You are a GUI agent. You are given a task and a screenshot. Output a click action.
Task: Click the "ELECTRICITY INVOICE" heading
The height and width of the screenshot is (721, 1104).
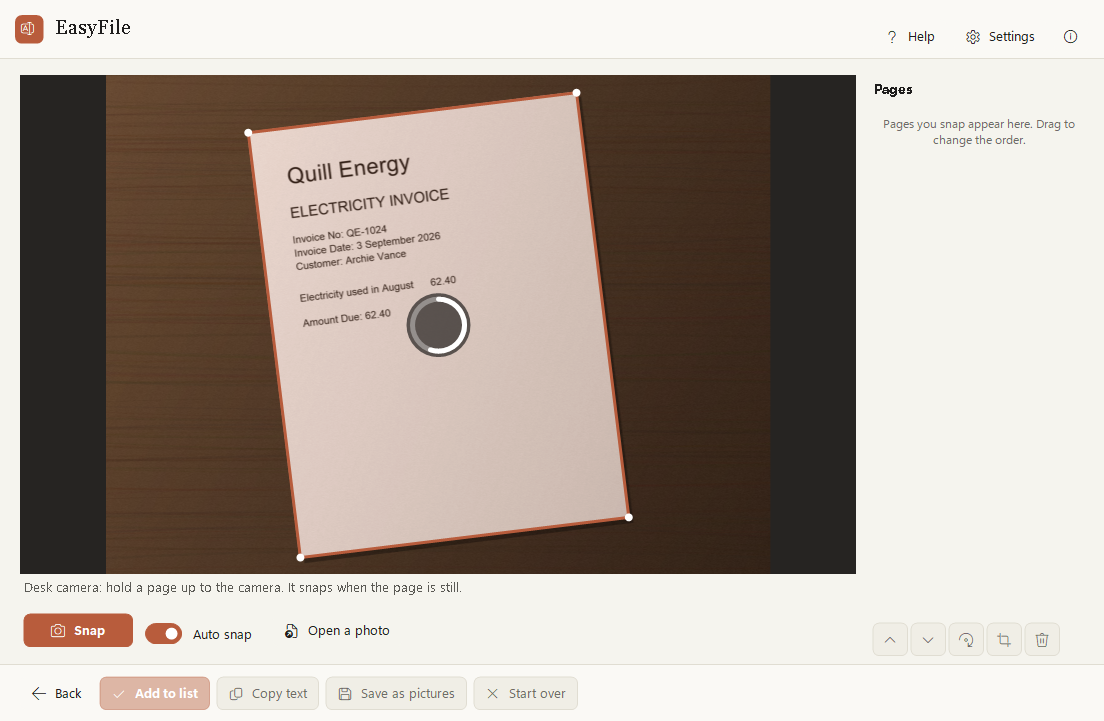click(x=370, y=203)
